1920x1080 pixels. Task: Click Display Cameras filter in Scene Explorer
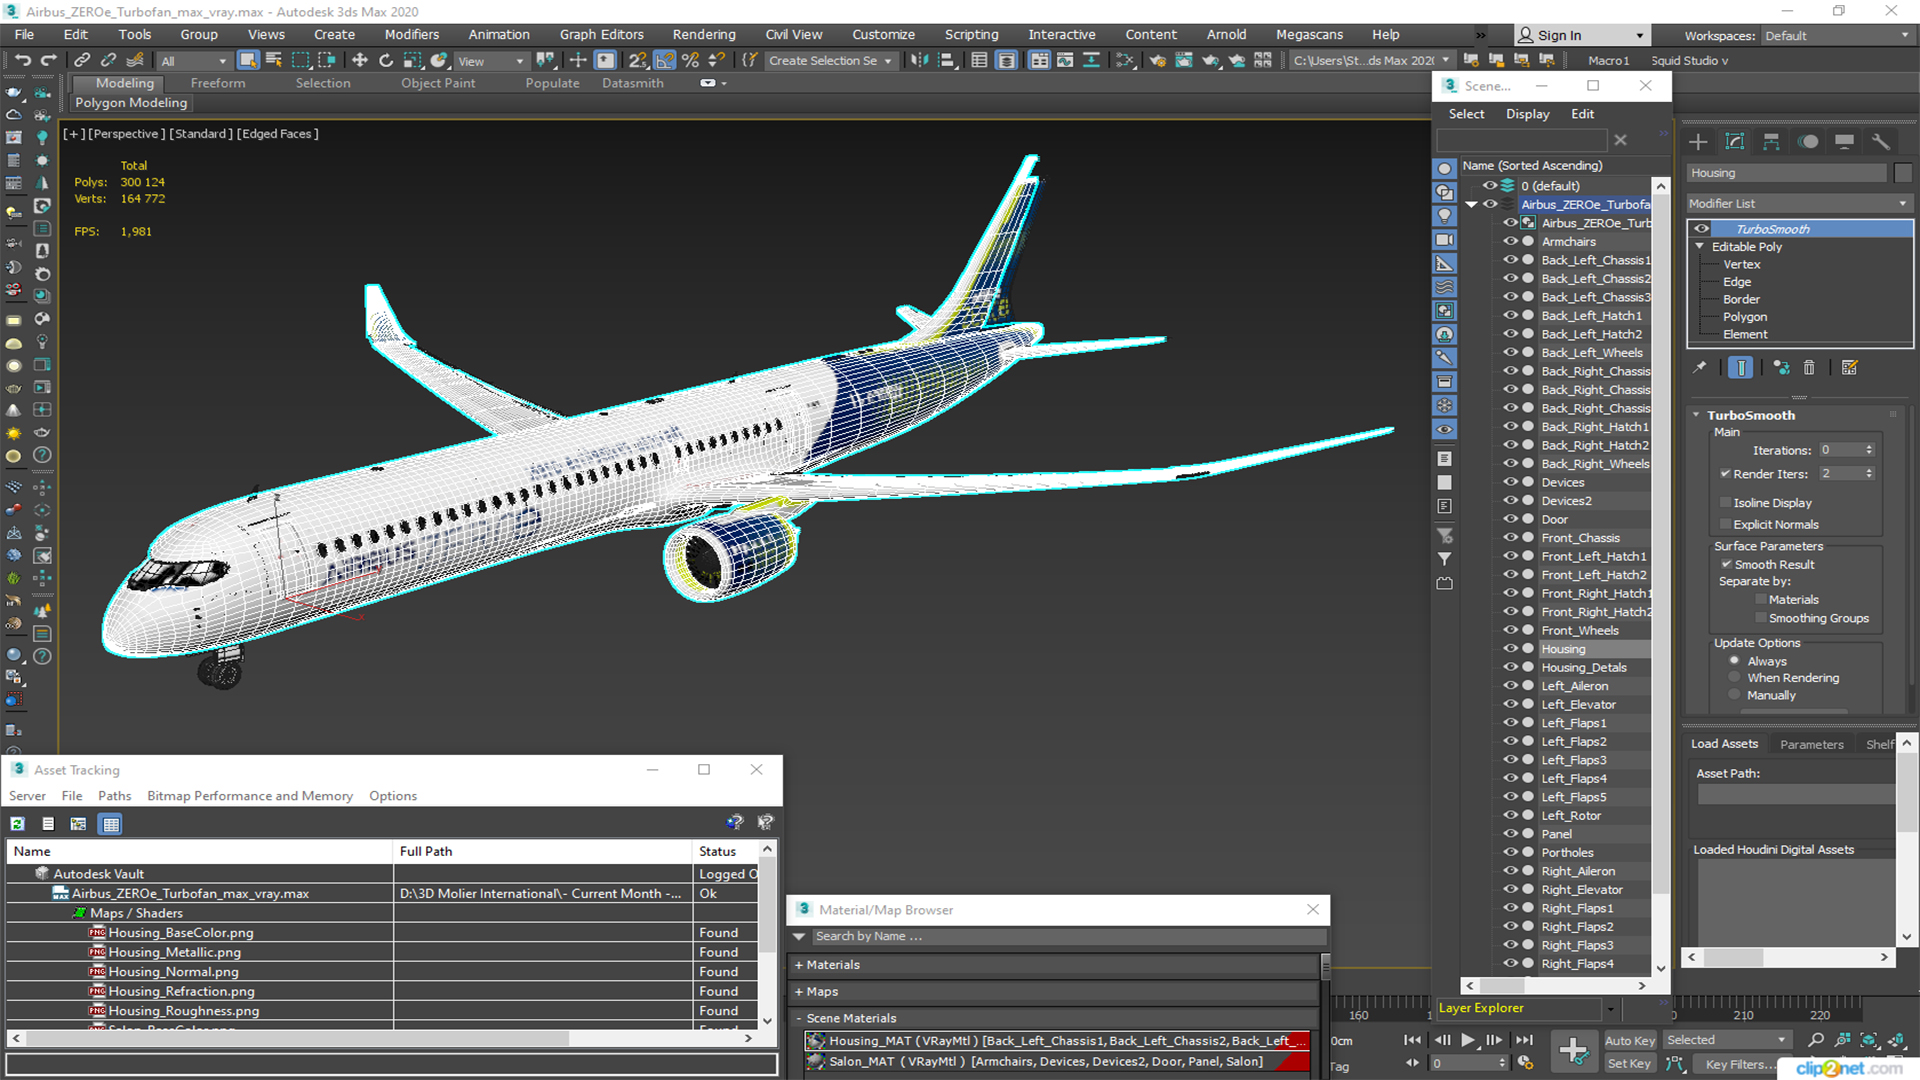pyautogui.click(x=1445, y=240)
